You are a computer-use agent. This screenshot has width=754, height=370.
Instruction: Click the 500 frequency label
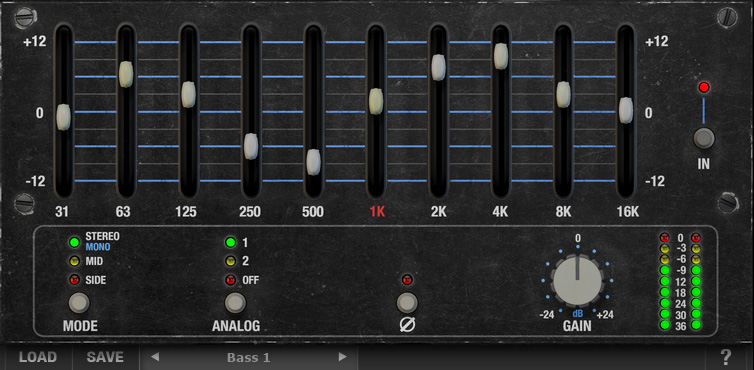pos(313,212)
